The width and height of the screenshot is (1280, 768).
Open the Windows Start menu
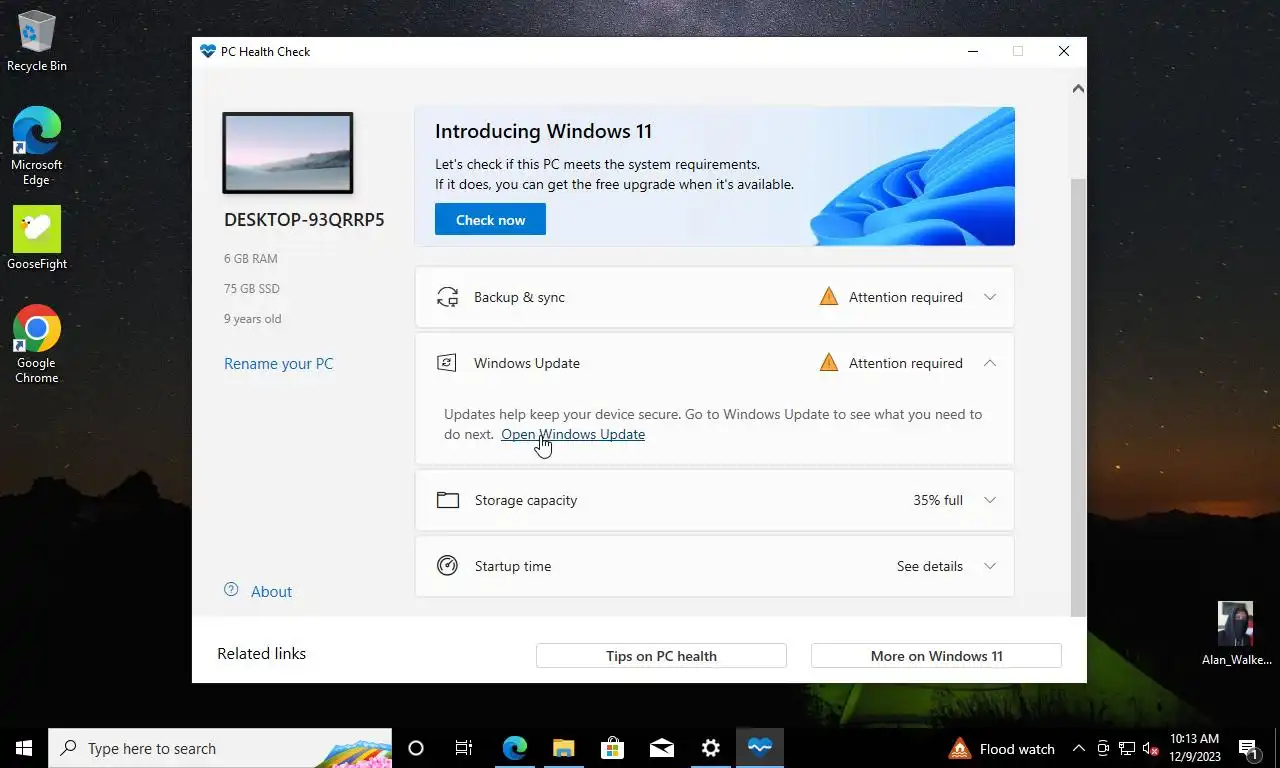pyautogui.click(x=24, y=748)
